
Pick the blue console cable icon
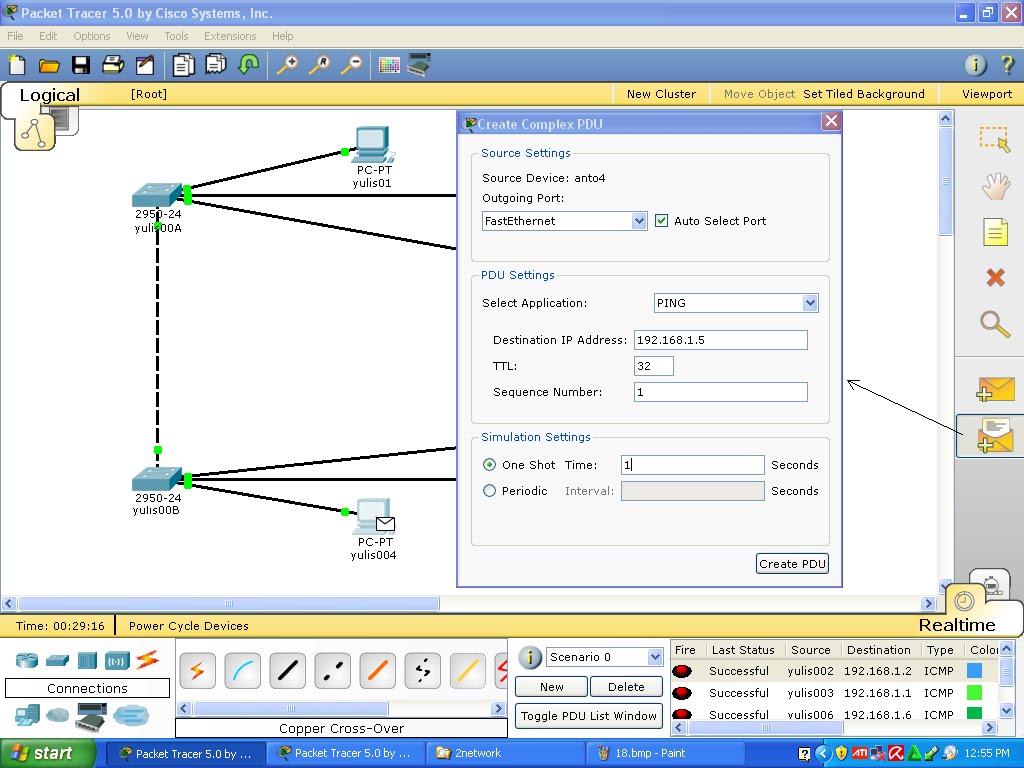pyautogui.click(x=242, y=671)
